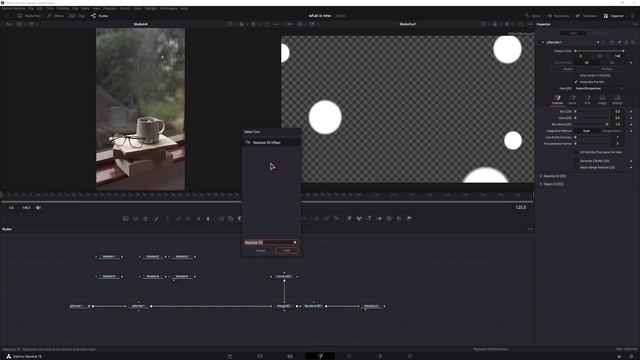Viewport: 640px width, 360px height.
Task: Open the Image tab in Inspector
Action: [x=602, y=100]
